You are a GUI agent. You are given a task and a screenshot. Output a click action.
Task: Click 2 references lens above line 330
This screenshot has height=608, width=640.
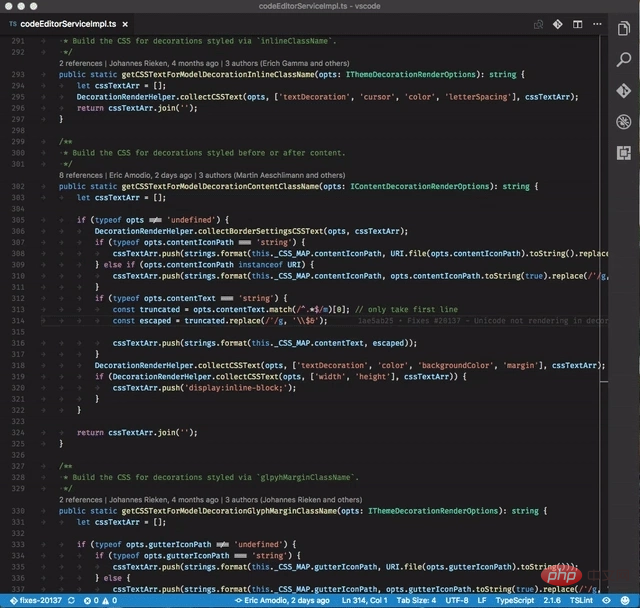(x=81, y=499)
